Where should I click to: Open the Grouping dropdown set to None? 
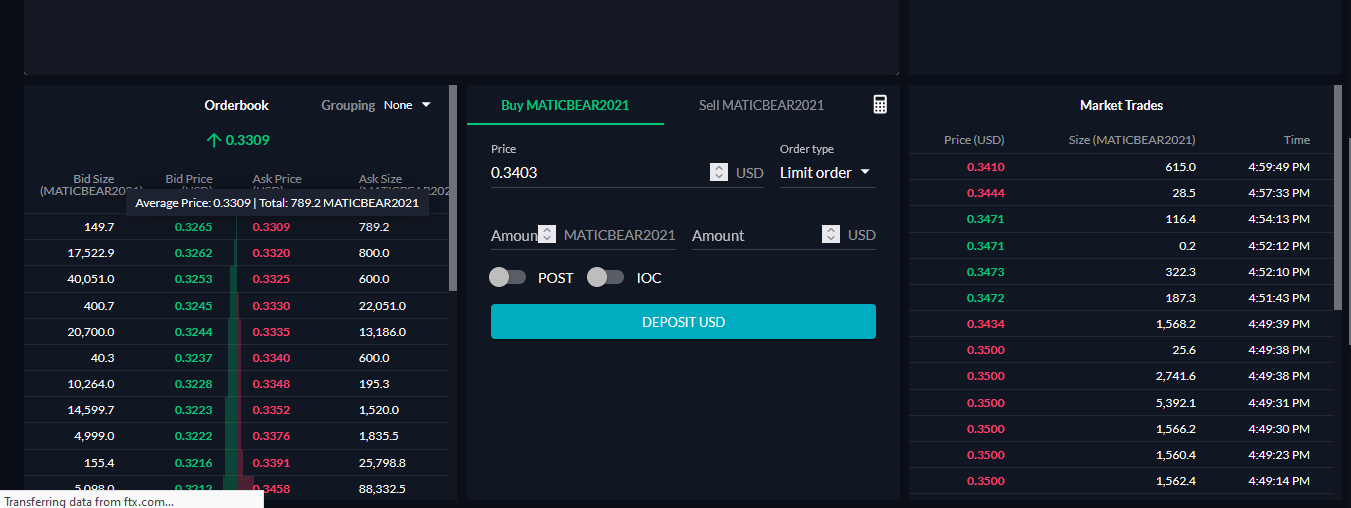(407, 105)
